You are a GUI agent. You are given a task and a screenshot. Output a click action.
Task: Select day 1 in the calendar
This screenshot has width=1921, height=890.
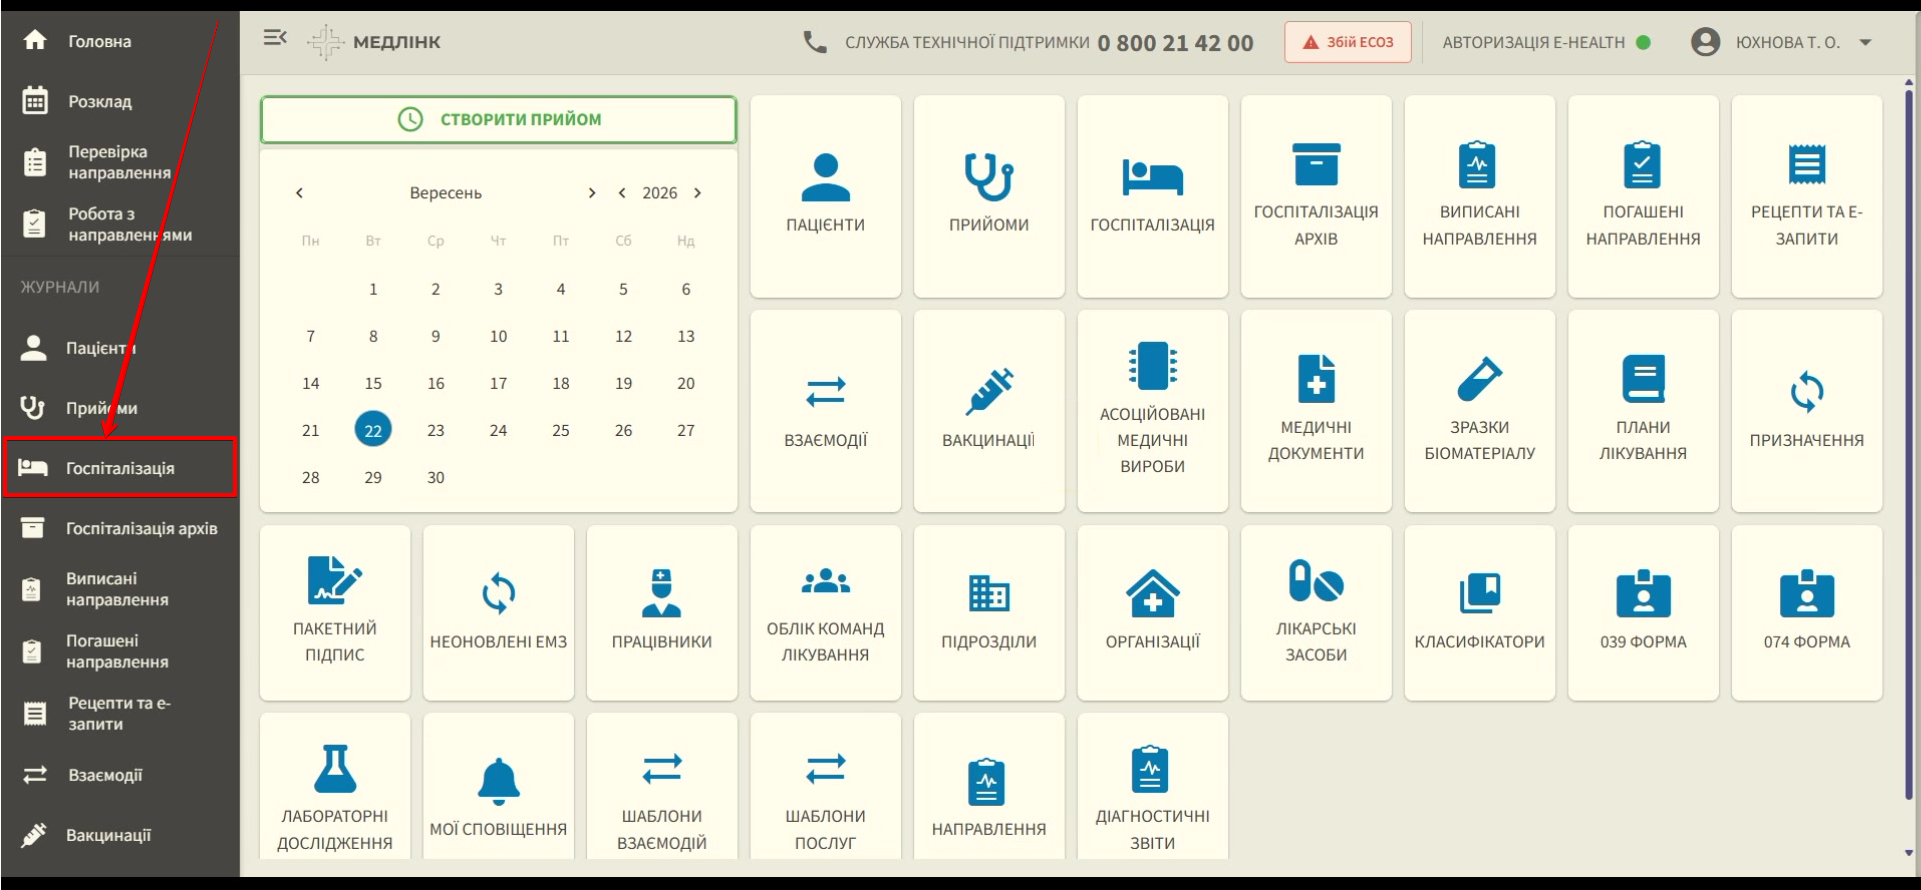373,289
